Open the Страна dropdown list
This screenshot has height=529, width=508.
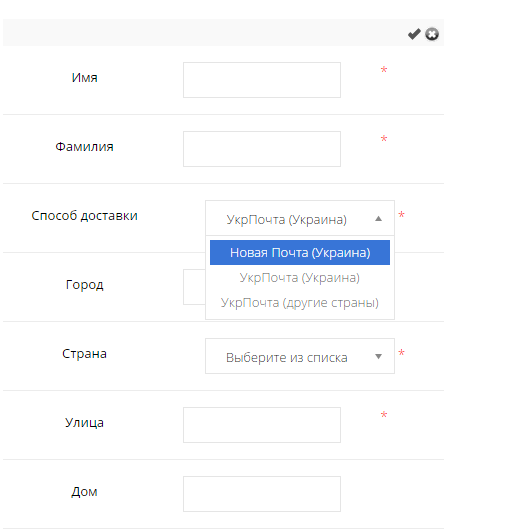pos(300,356)
